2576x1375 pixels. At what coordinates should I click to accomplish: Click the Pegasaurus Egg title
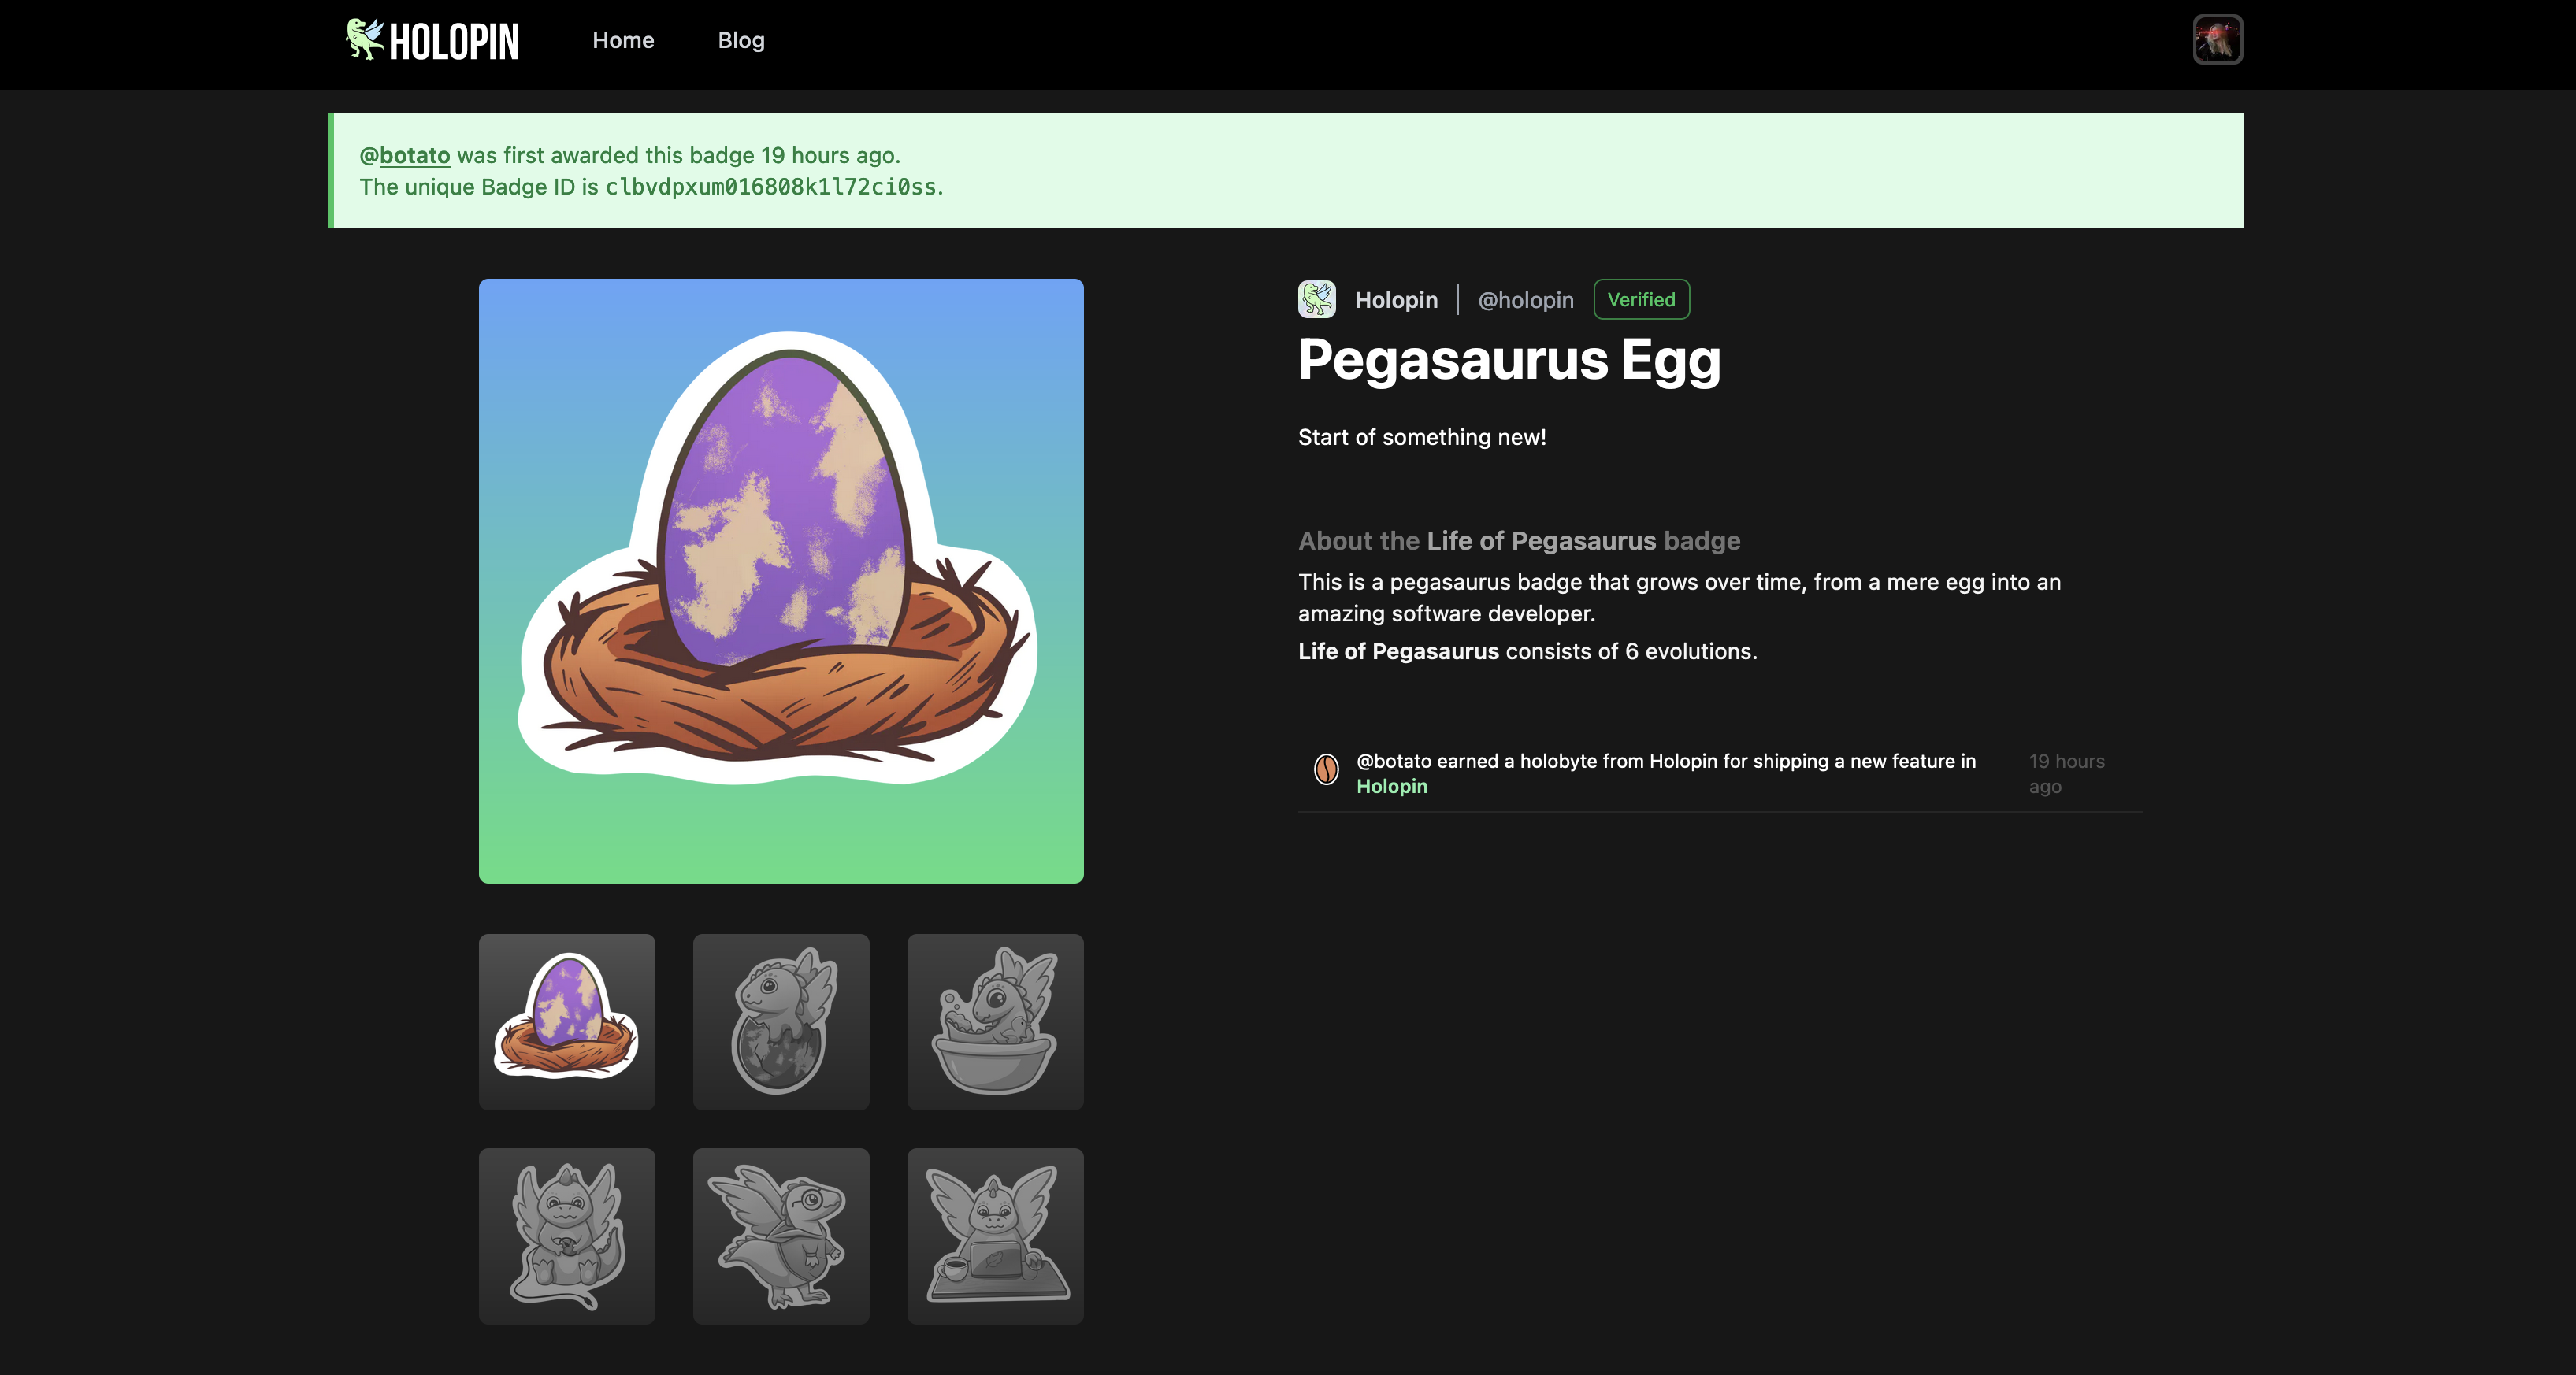[x=1509, y=361]
